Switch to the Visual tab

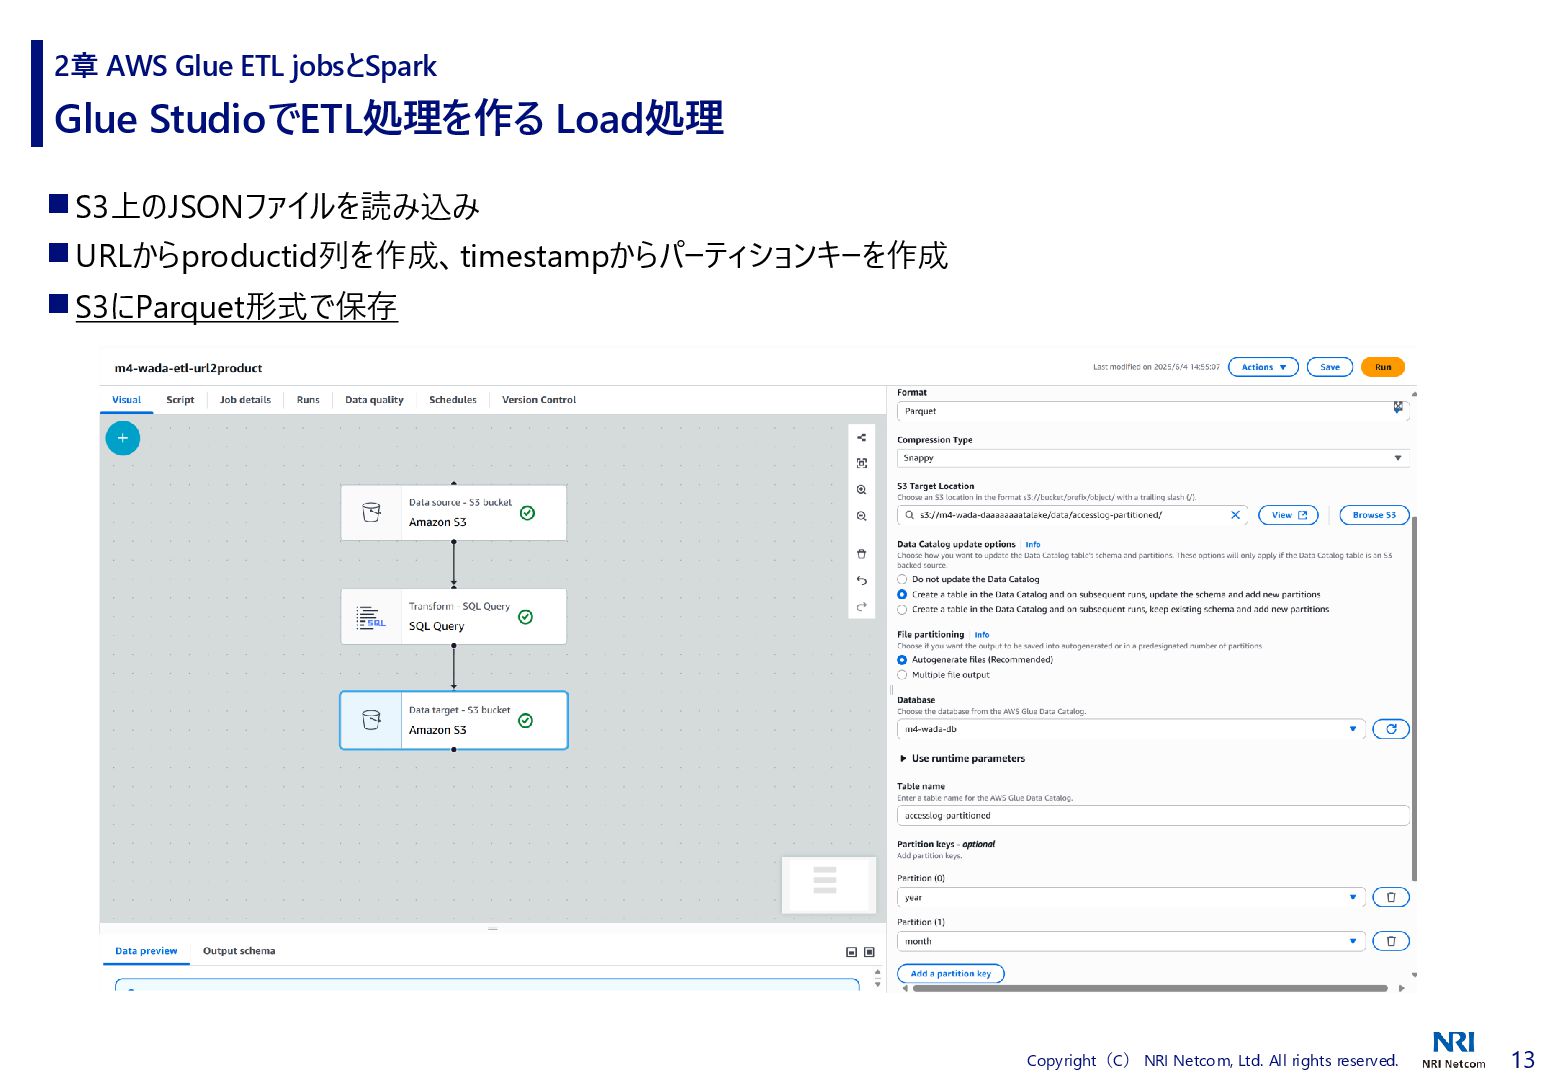127,400
